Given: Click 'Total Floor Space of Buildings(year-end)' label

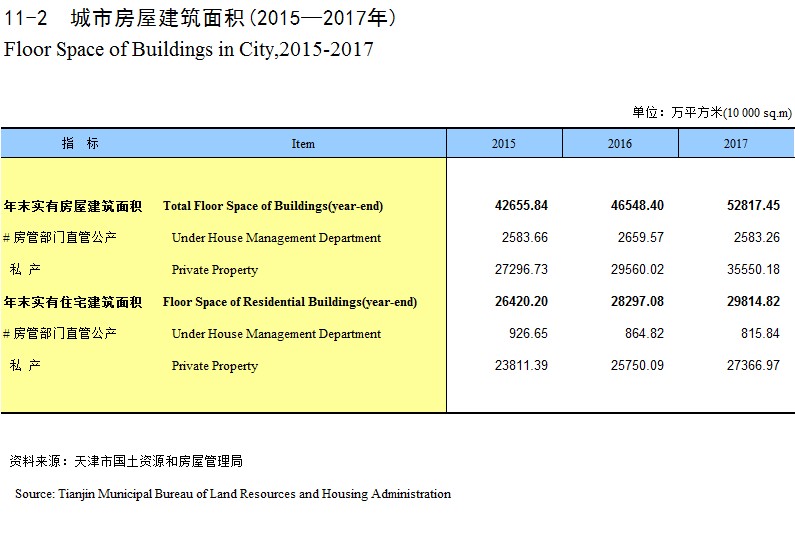Looking at the screenshot, I should [x=273, y=206].
